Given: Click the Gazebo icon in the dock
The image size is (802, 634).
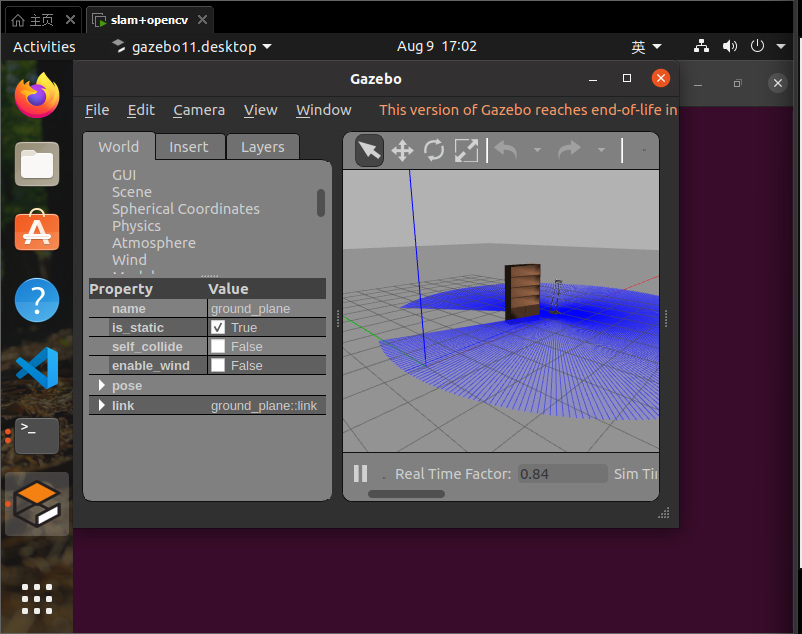Looking at the screenshot, I should 37,504.
